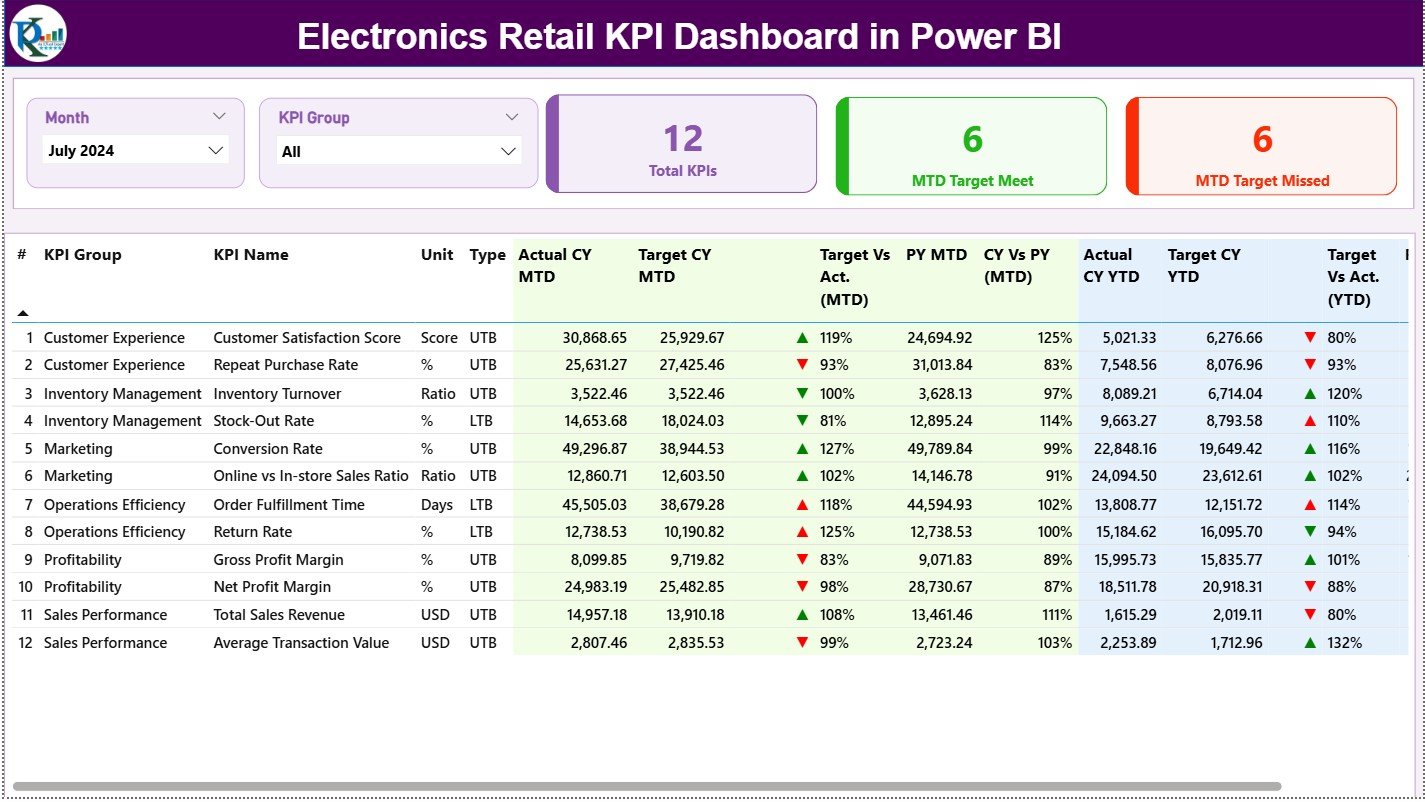
Task: Click the sort arrow under the # column header
Action: click(25, 311)
